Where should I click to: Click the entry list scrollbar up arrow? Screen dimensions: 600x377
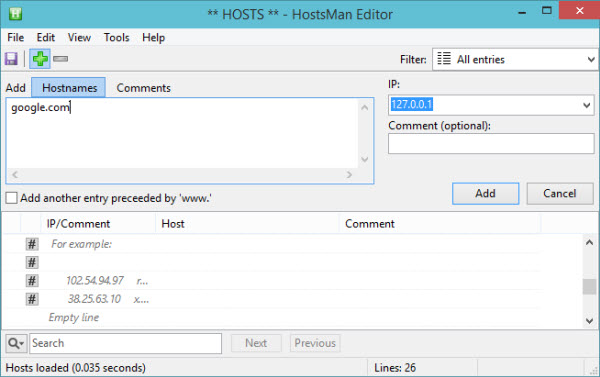click(589, 242)
